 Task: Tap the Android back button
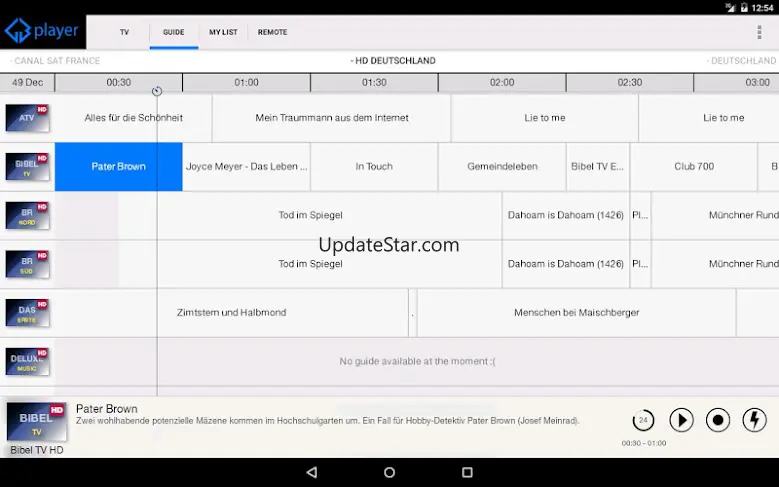(x=312, y=472)
